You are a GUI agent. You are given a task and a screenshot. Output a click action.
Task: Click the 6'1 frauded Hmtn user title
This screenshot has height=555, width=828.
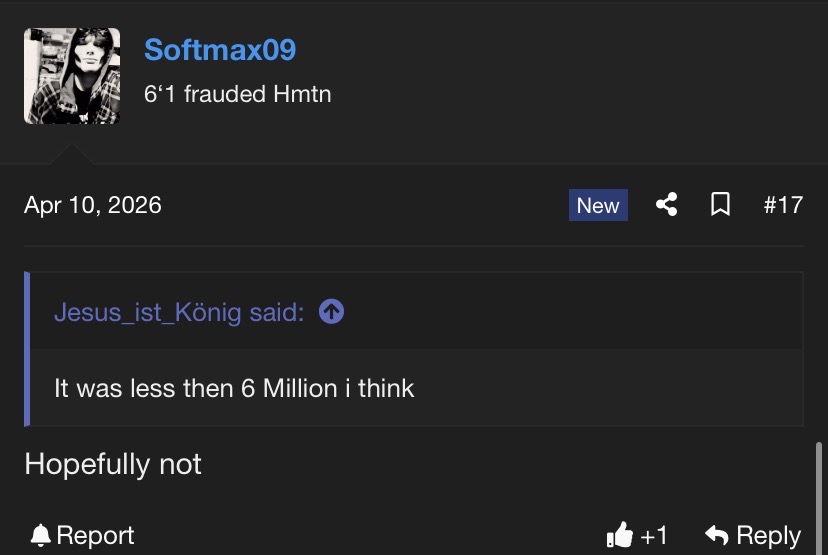[237, 95]
